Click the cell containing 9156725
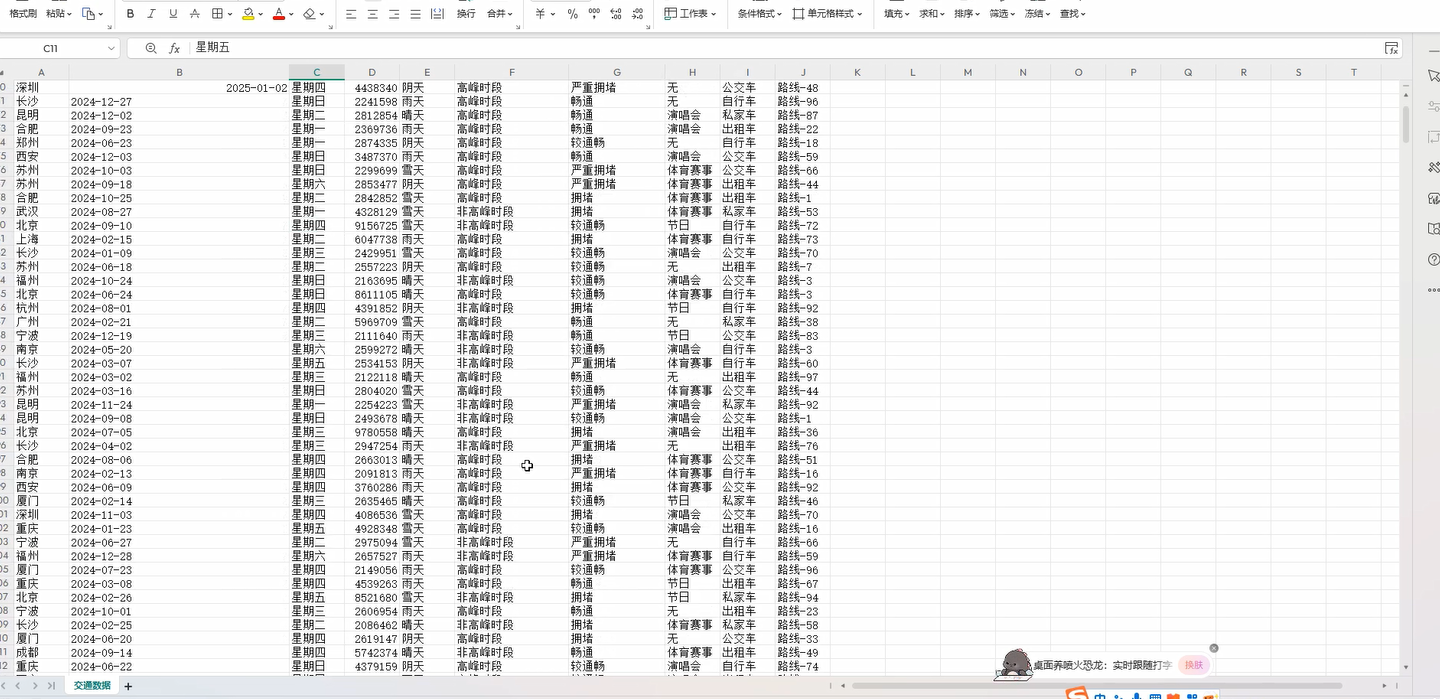 (372, 226)
